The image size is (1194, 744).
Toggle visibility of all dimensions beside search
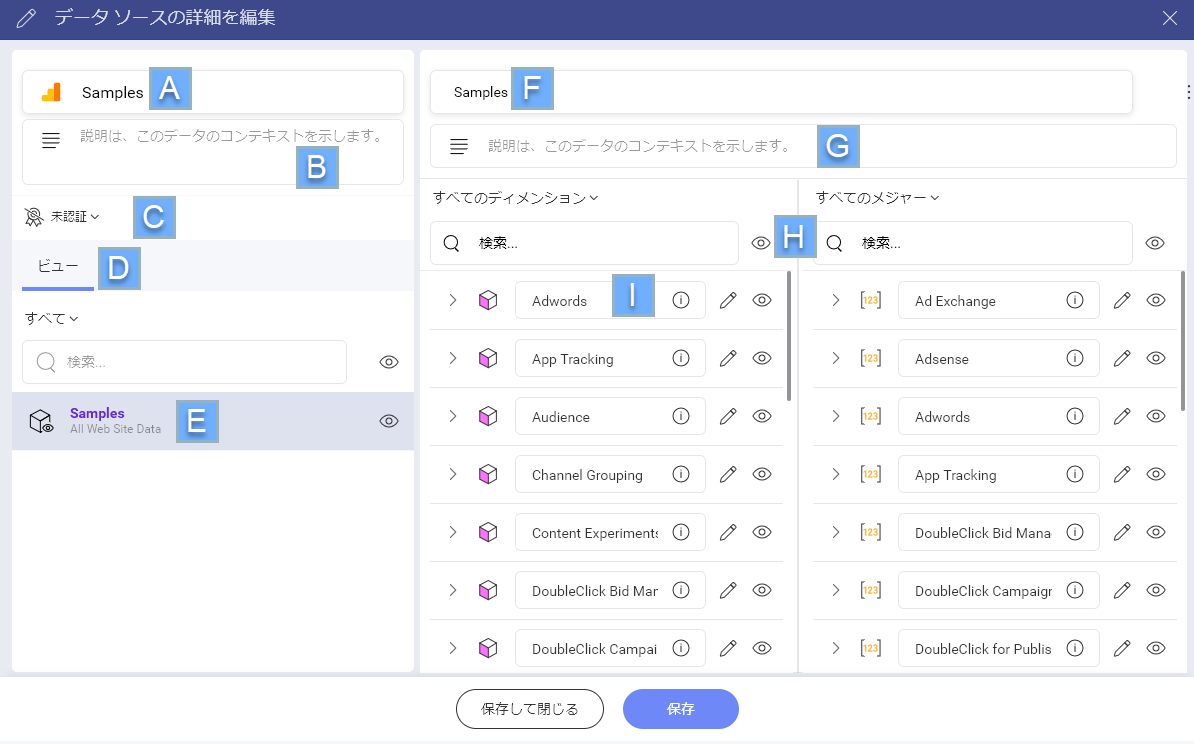click(x=761, y=243)
